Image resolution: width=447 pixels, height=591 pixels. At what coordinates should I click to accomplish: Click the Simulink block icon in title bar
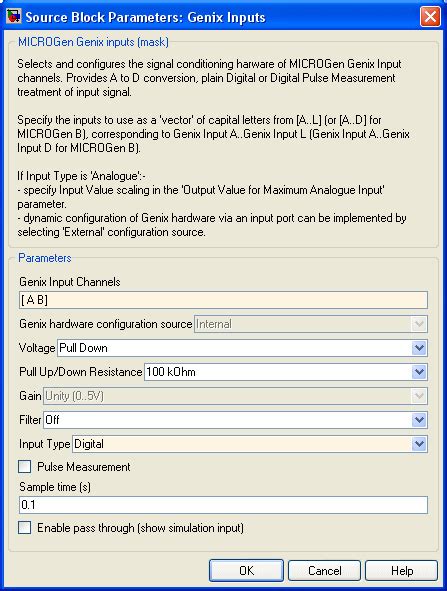(14, 17)
